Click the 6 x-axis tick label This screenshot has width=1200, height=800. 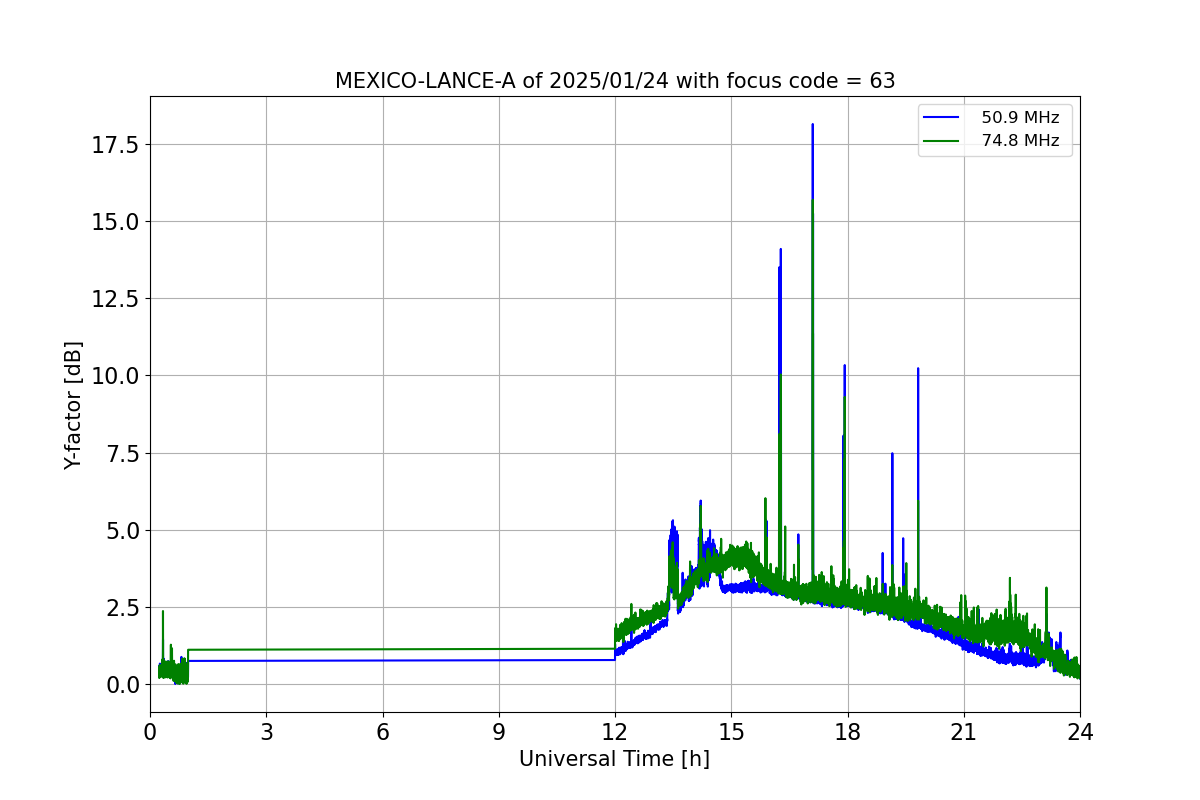pyautogui.click(x=383, y=731)
